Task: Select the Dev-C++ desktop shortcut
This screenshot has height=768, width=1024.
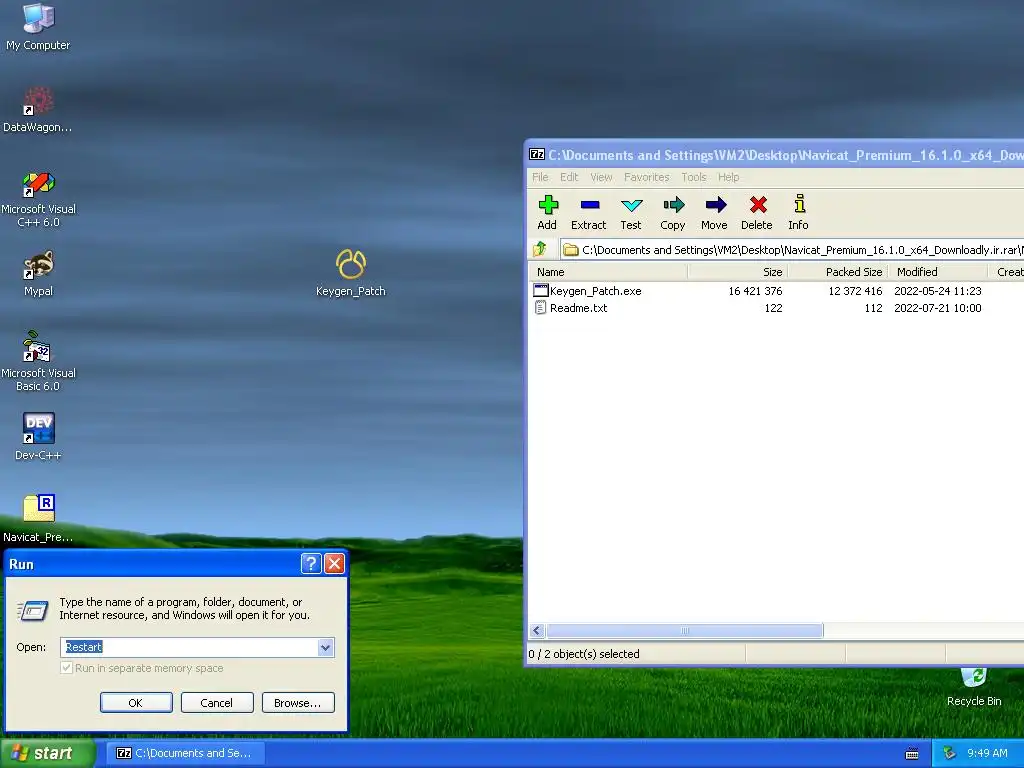Action: [38, 436]
